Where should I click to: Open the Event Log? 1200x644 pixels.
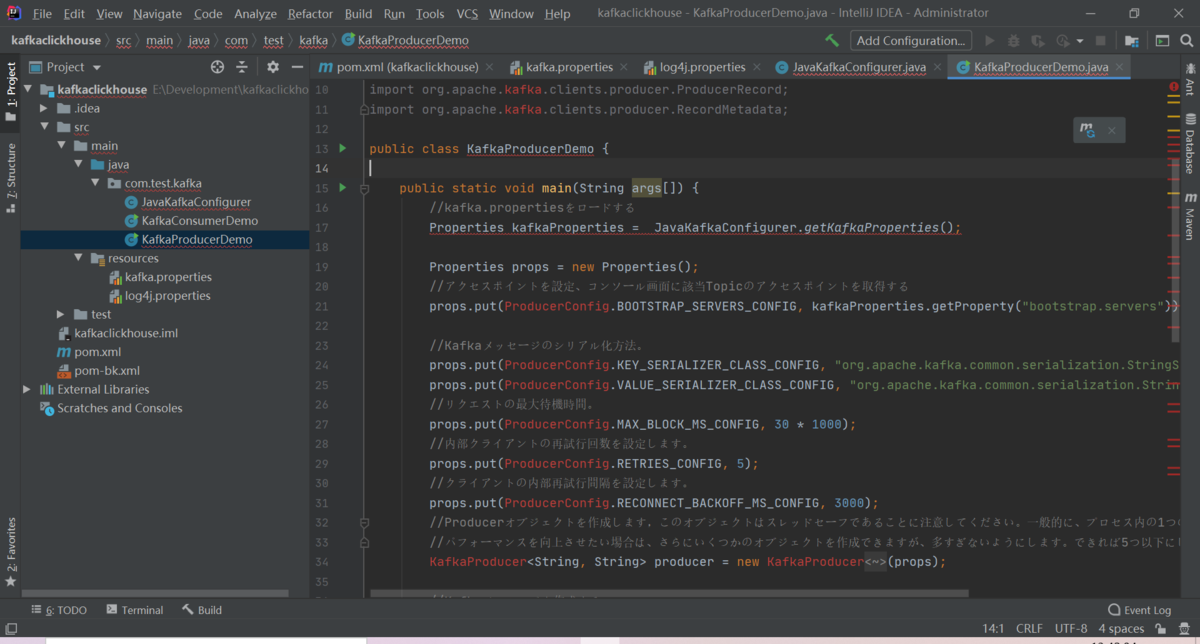click(1140, 610)
